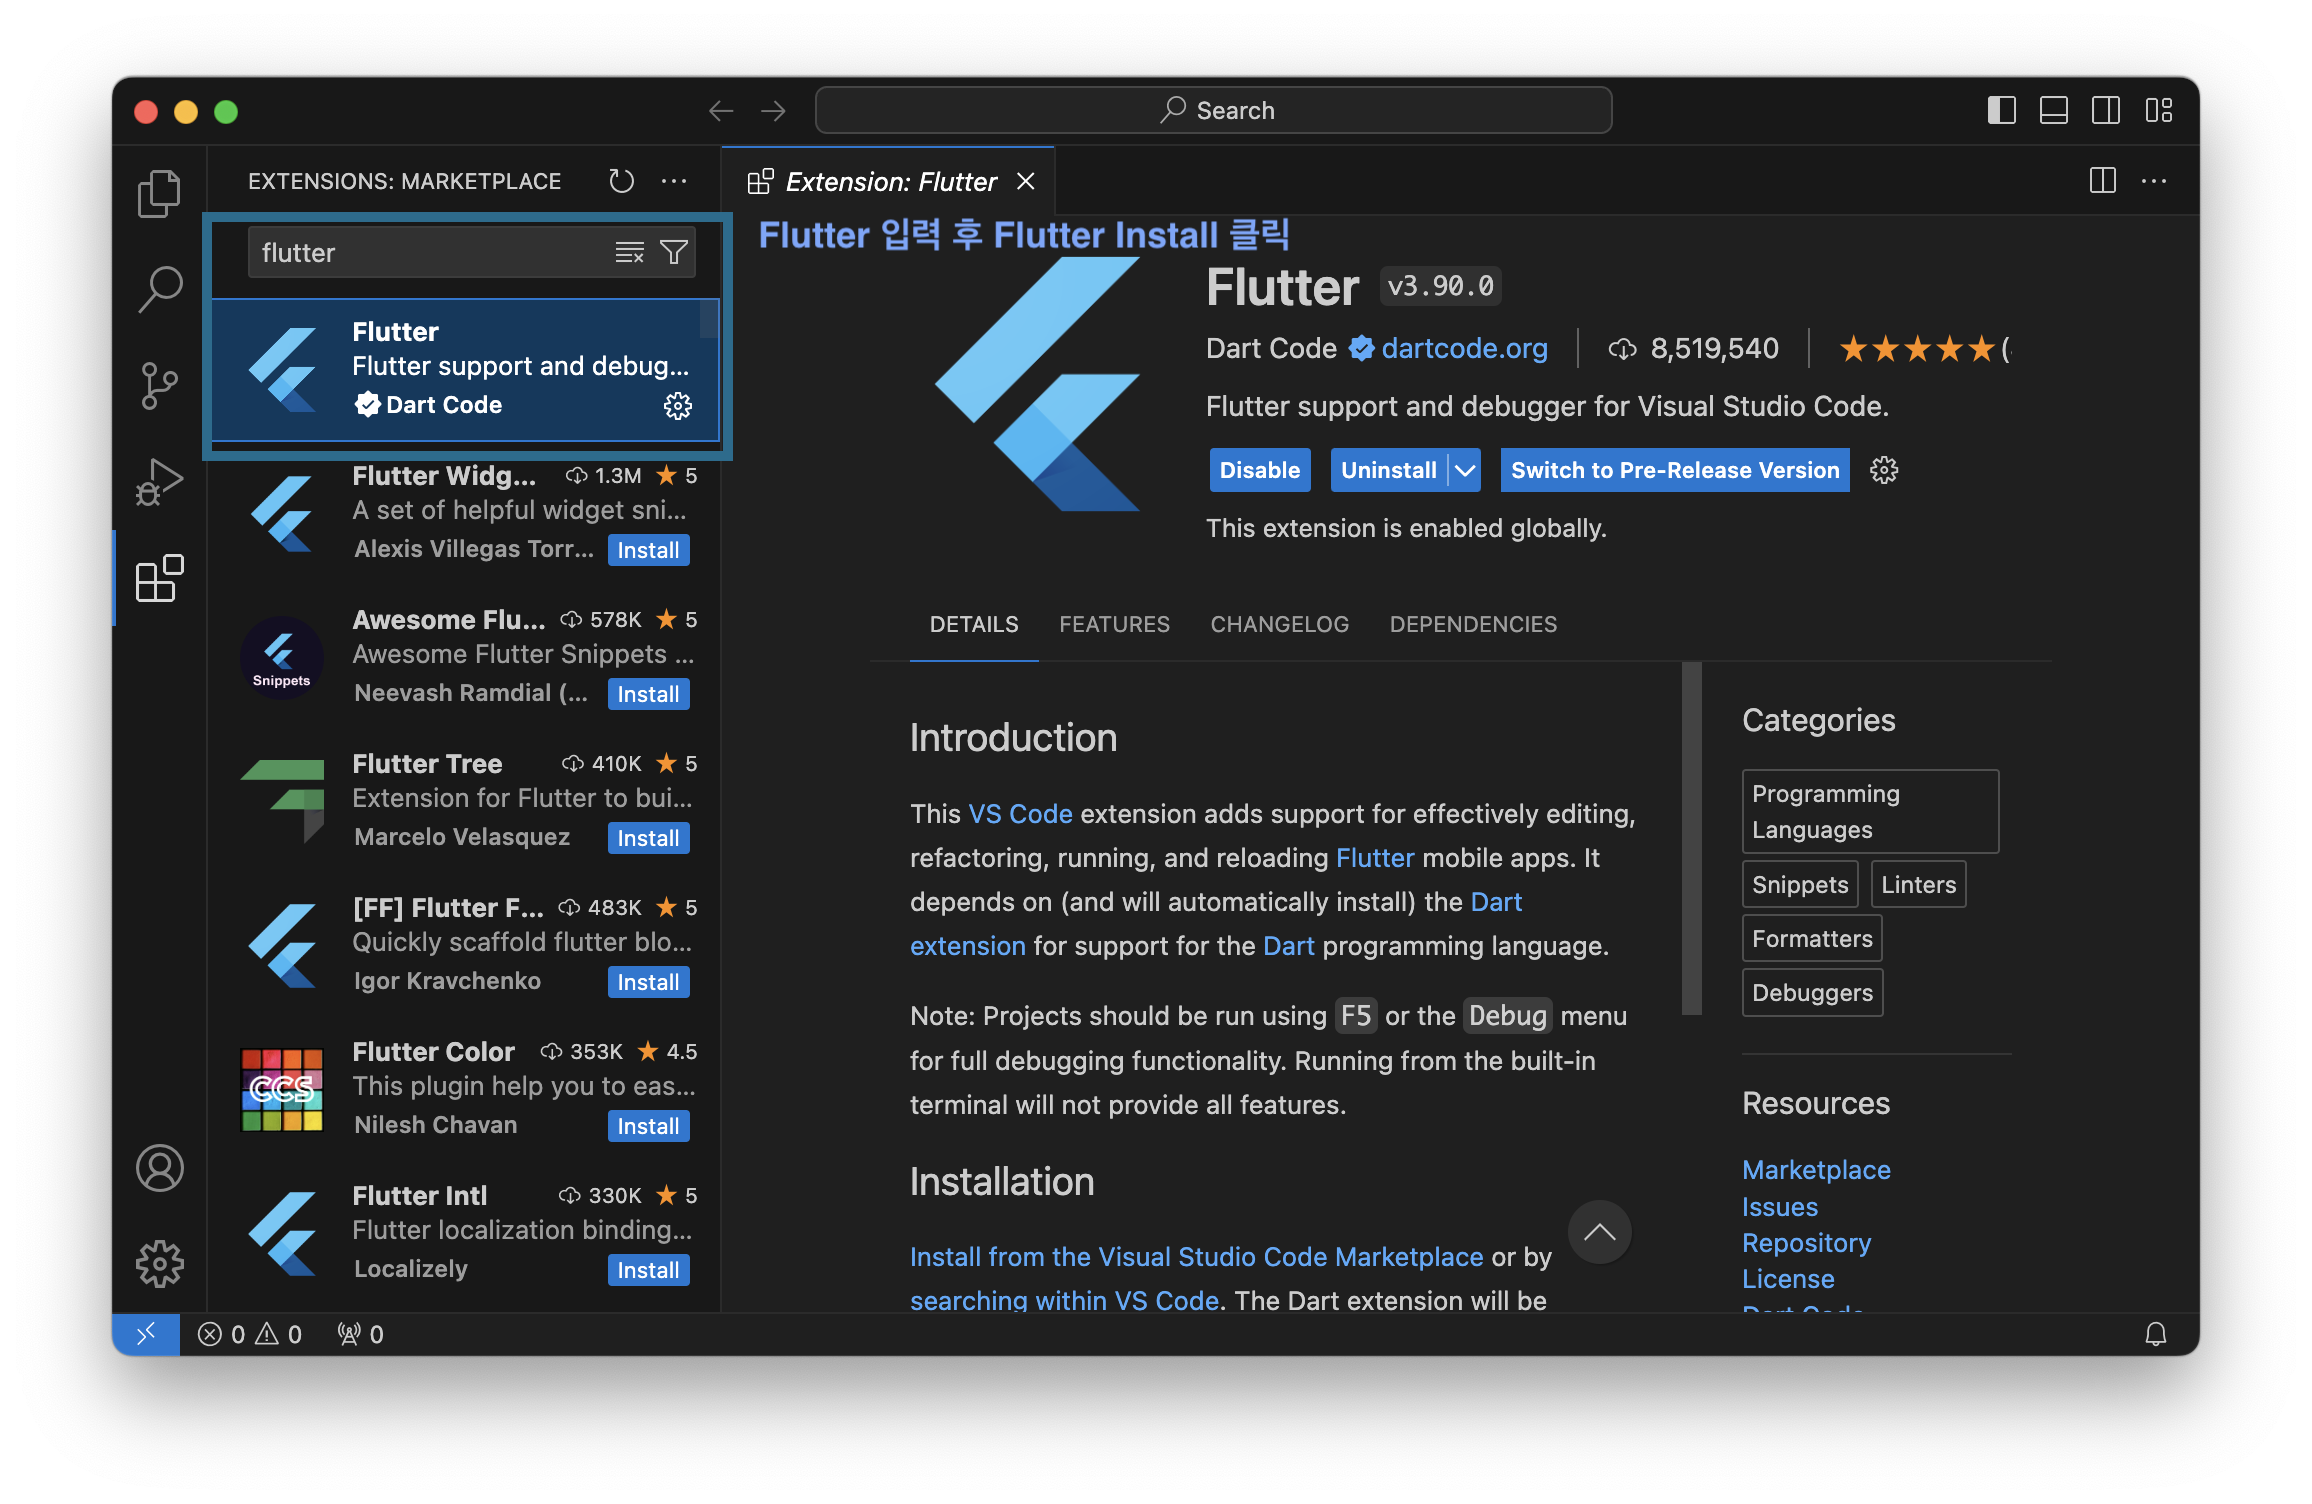This screenshot has height=1504, width=2312.
Task: Switch to the DETAILS tab
Action: pos(974,624)
